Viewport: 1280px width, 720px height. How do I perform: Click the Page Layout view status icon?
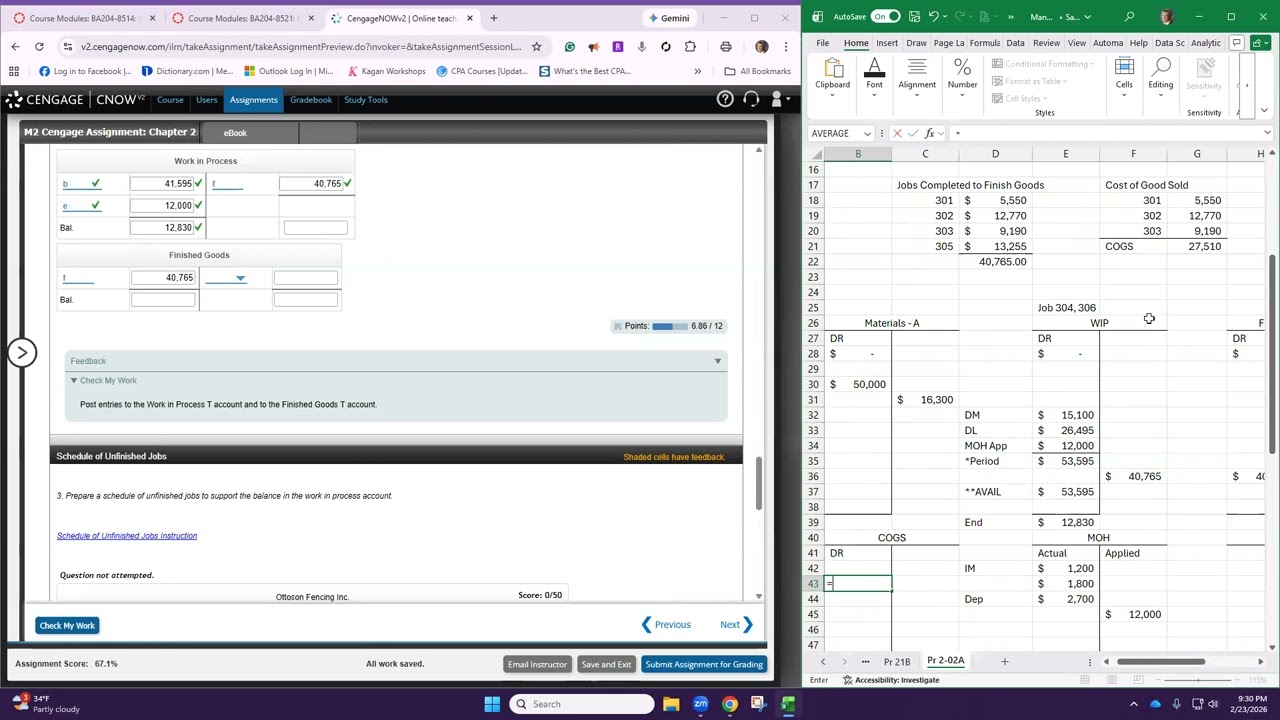(1111, 680)
